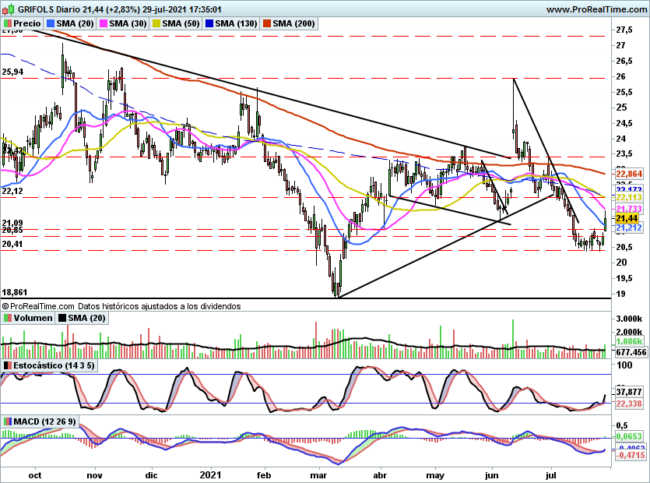This screenshot has height=483, width=650.
Task: Click the blue SMA value 21,212
Action: point(629,228)
